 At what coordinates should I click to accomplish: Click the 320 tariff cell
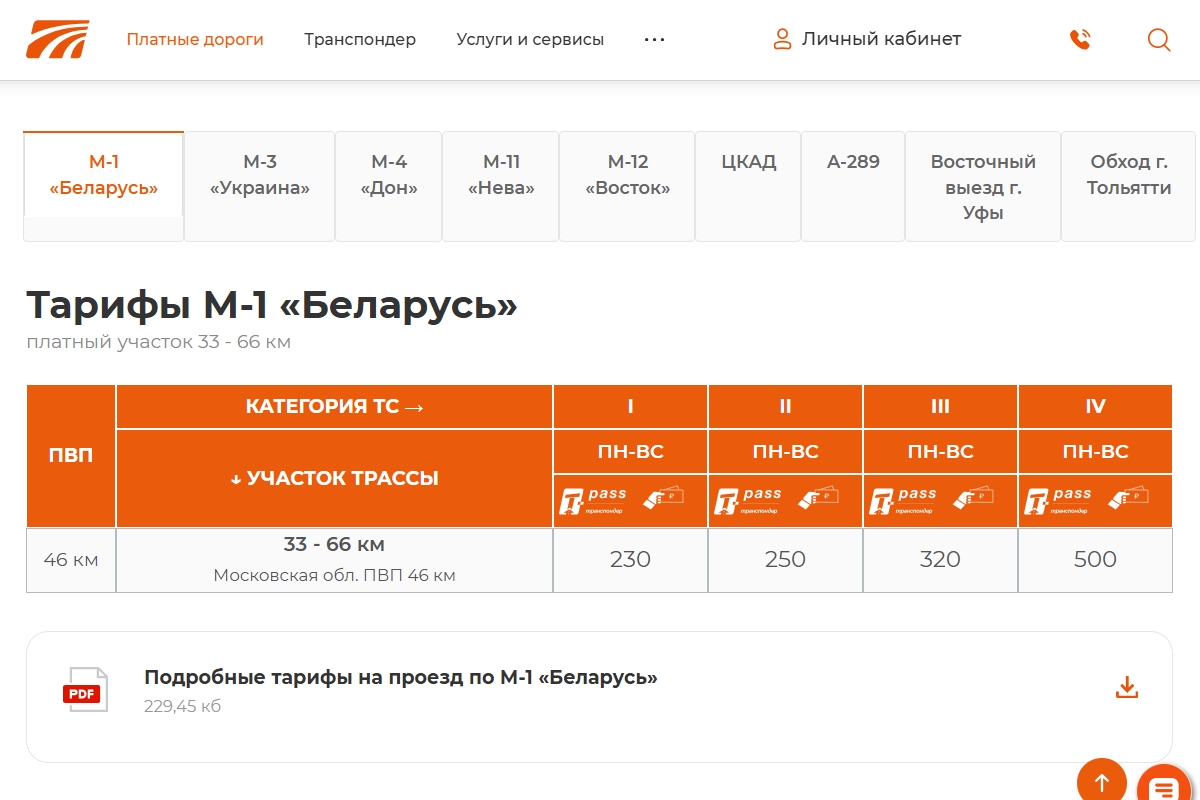tap(940, 560)
